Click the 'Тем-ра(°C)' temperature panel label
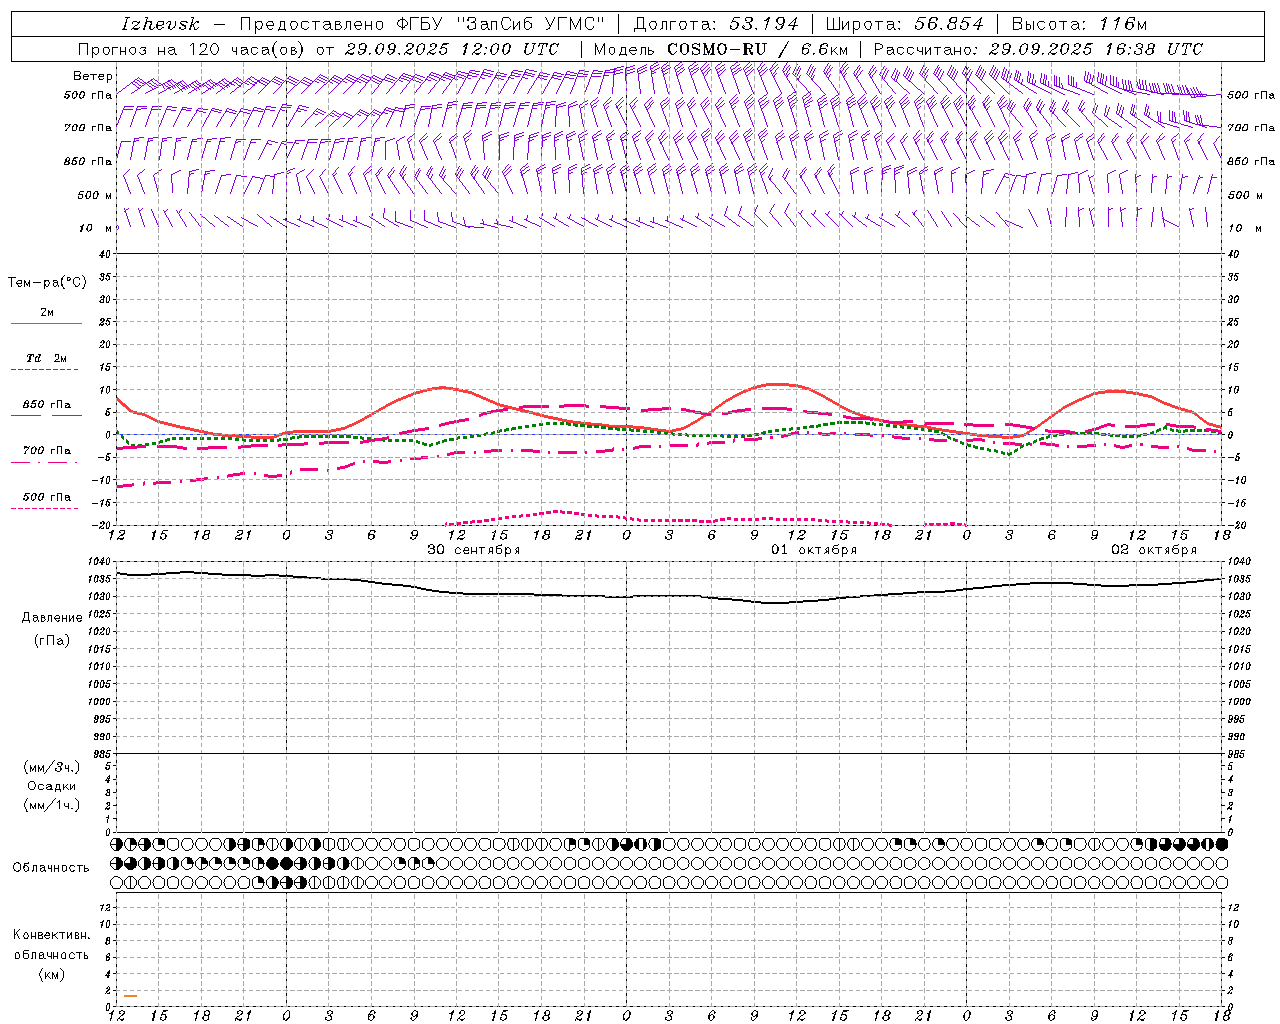This screenshot has width=1280, height=1024. point(47,283)
